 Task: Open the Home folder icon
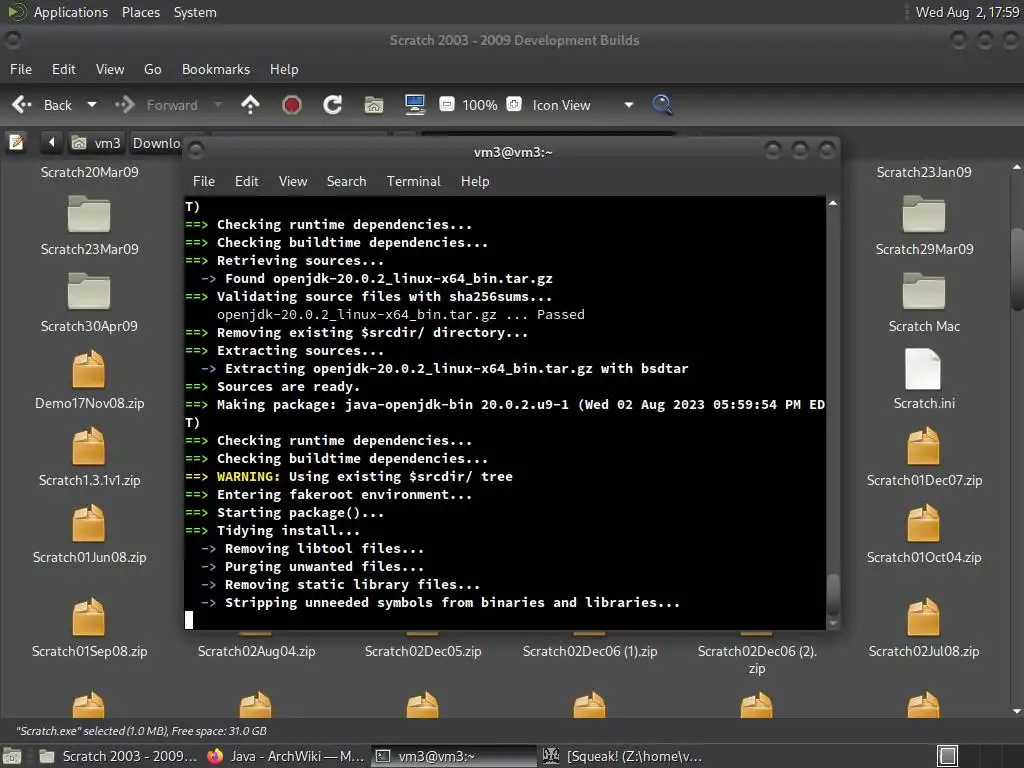(374, 104)
